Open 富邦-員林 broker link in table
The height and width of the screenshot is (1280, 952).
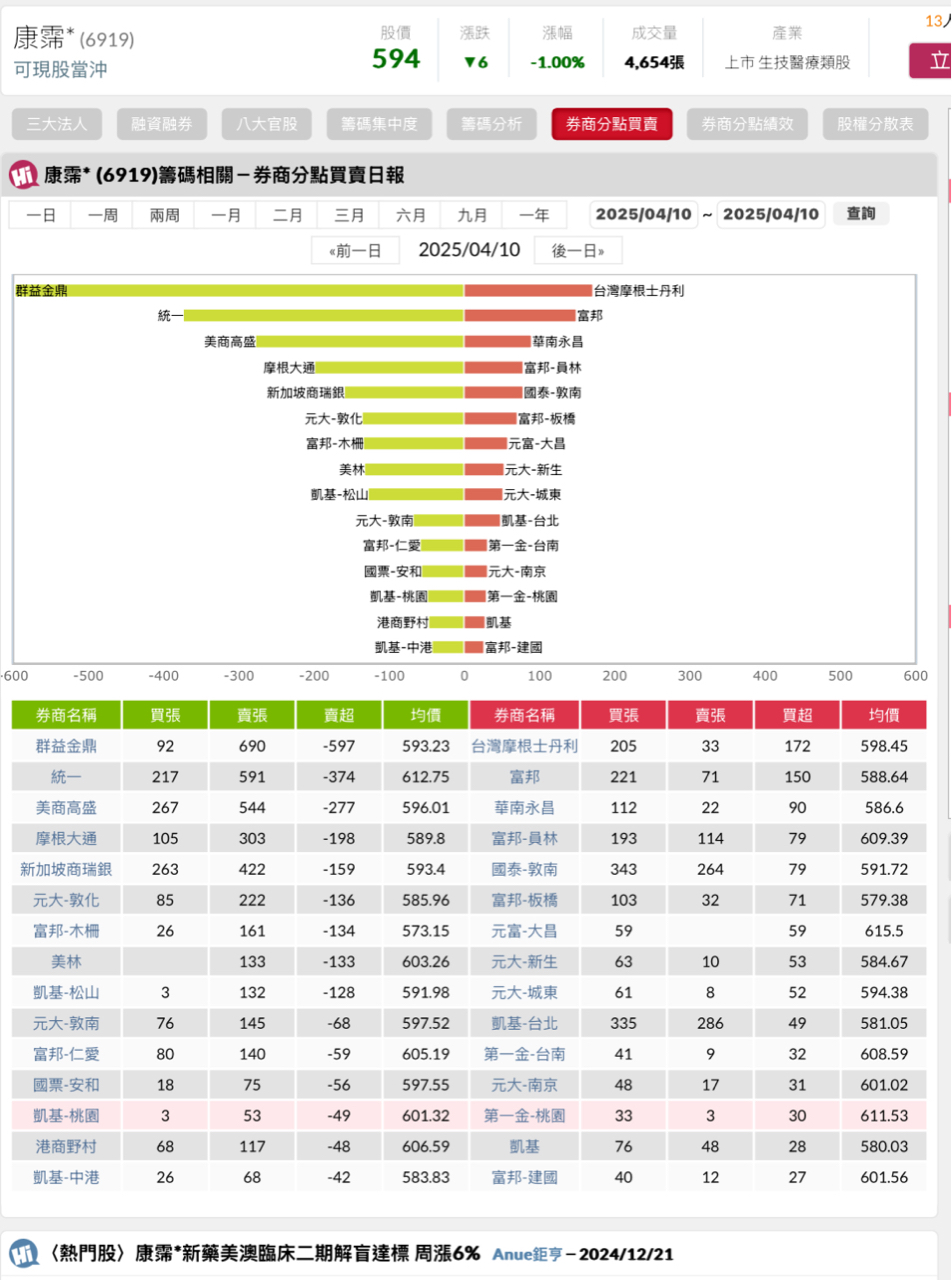524,839
